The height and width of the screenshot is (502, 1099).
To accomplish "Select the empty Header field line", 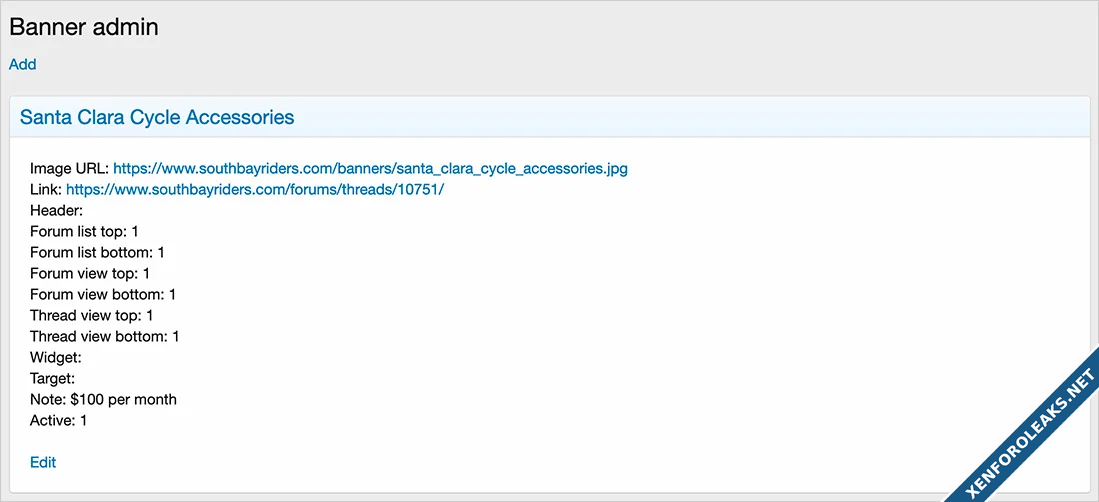I will coord(57,210).
